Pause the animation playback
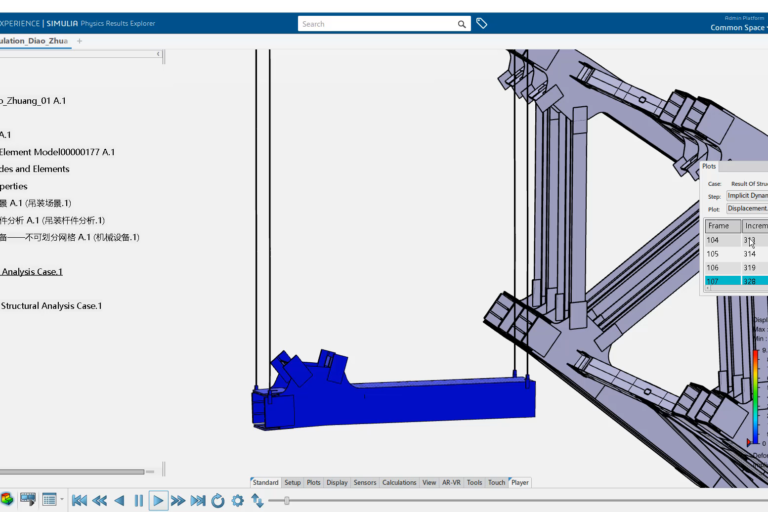This screenshot has width=768, height=512. [x=139, y=500]
